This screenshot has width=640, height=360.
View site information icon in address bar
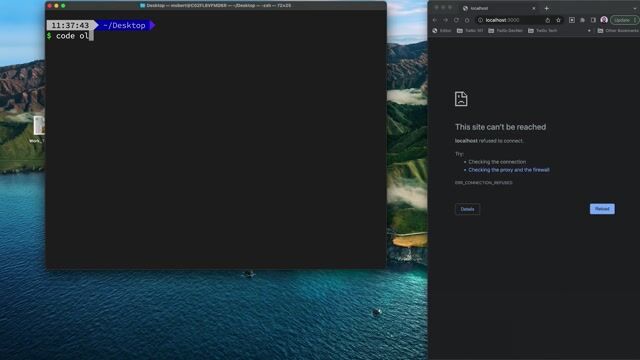[x=480, y=20]
